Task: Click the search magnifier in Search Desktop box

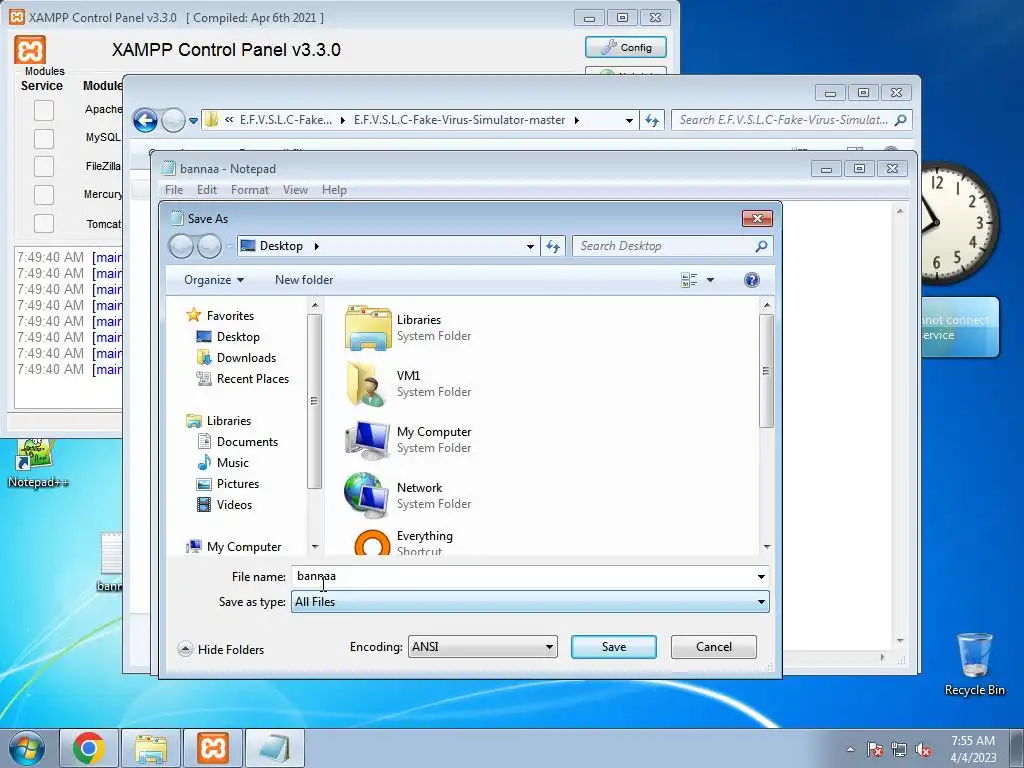Action: tap(761, 246)
